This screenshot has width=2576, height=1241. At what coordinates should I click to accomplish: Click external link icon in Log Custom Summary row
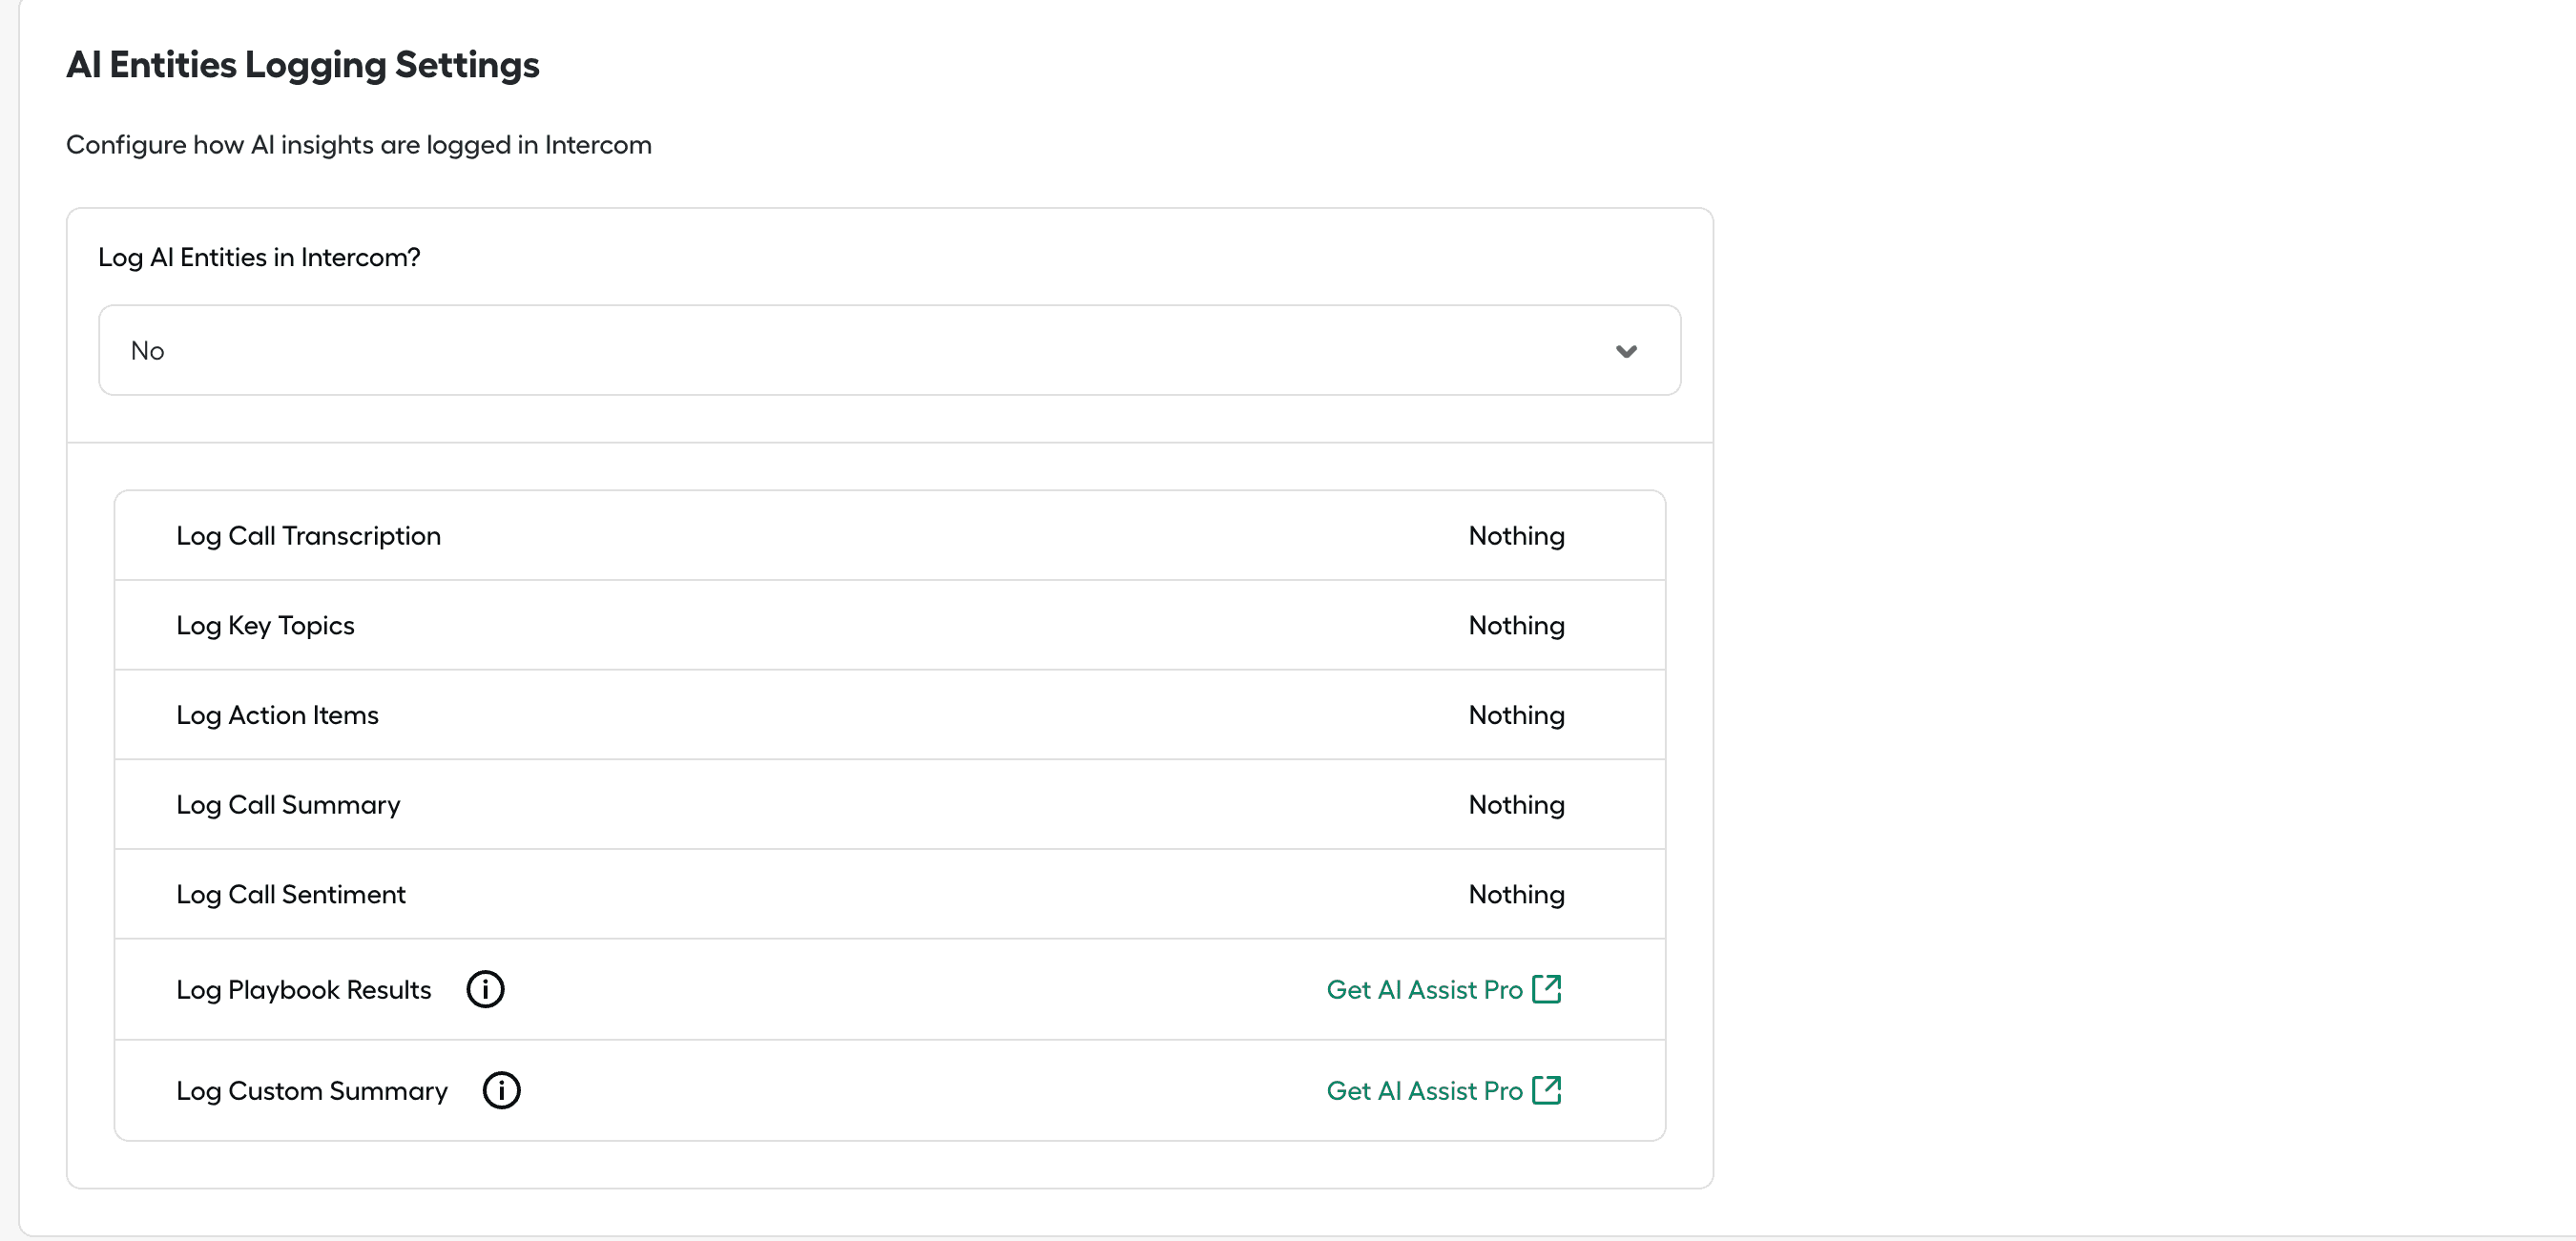1547,1089
